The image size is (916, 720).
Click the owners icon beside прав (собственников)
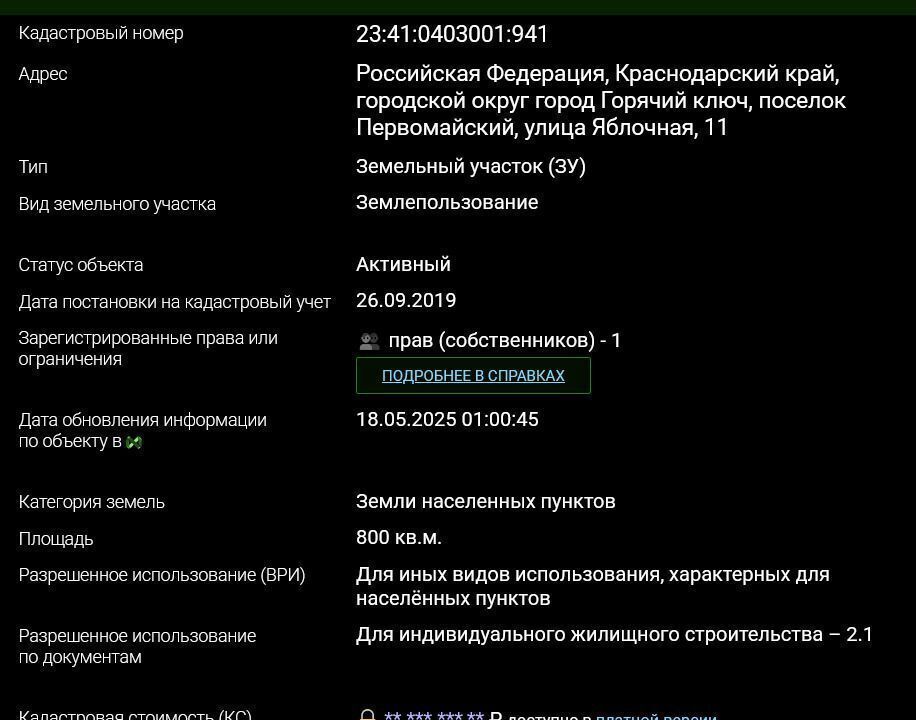click(369, 341)
